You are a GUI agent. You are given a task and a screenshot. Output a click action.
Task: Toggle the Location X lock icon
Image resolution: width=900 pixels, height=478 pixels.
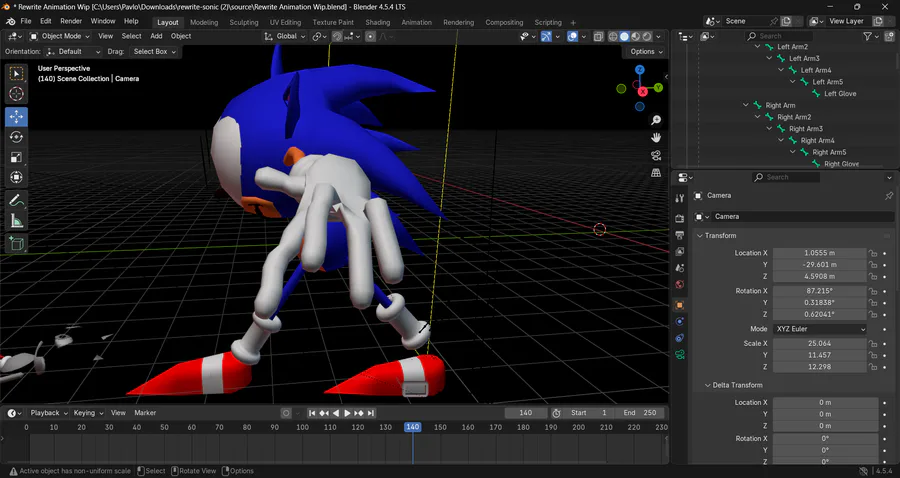(x=872, y=253)
